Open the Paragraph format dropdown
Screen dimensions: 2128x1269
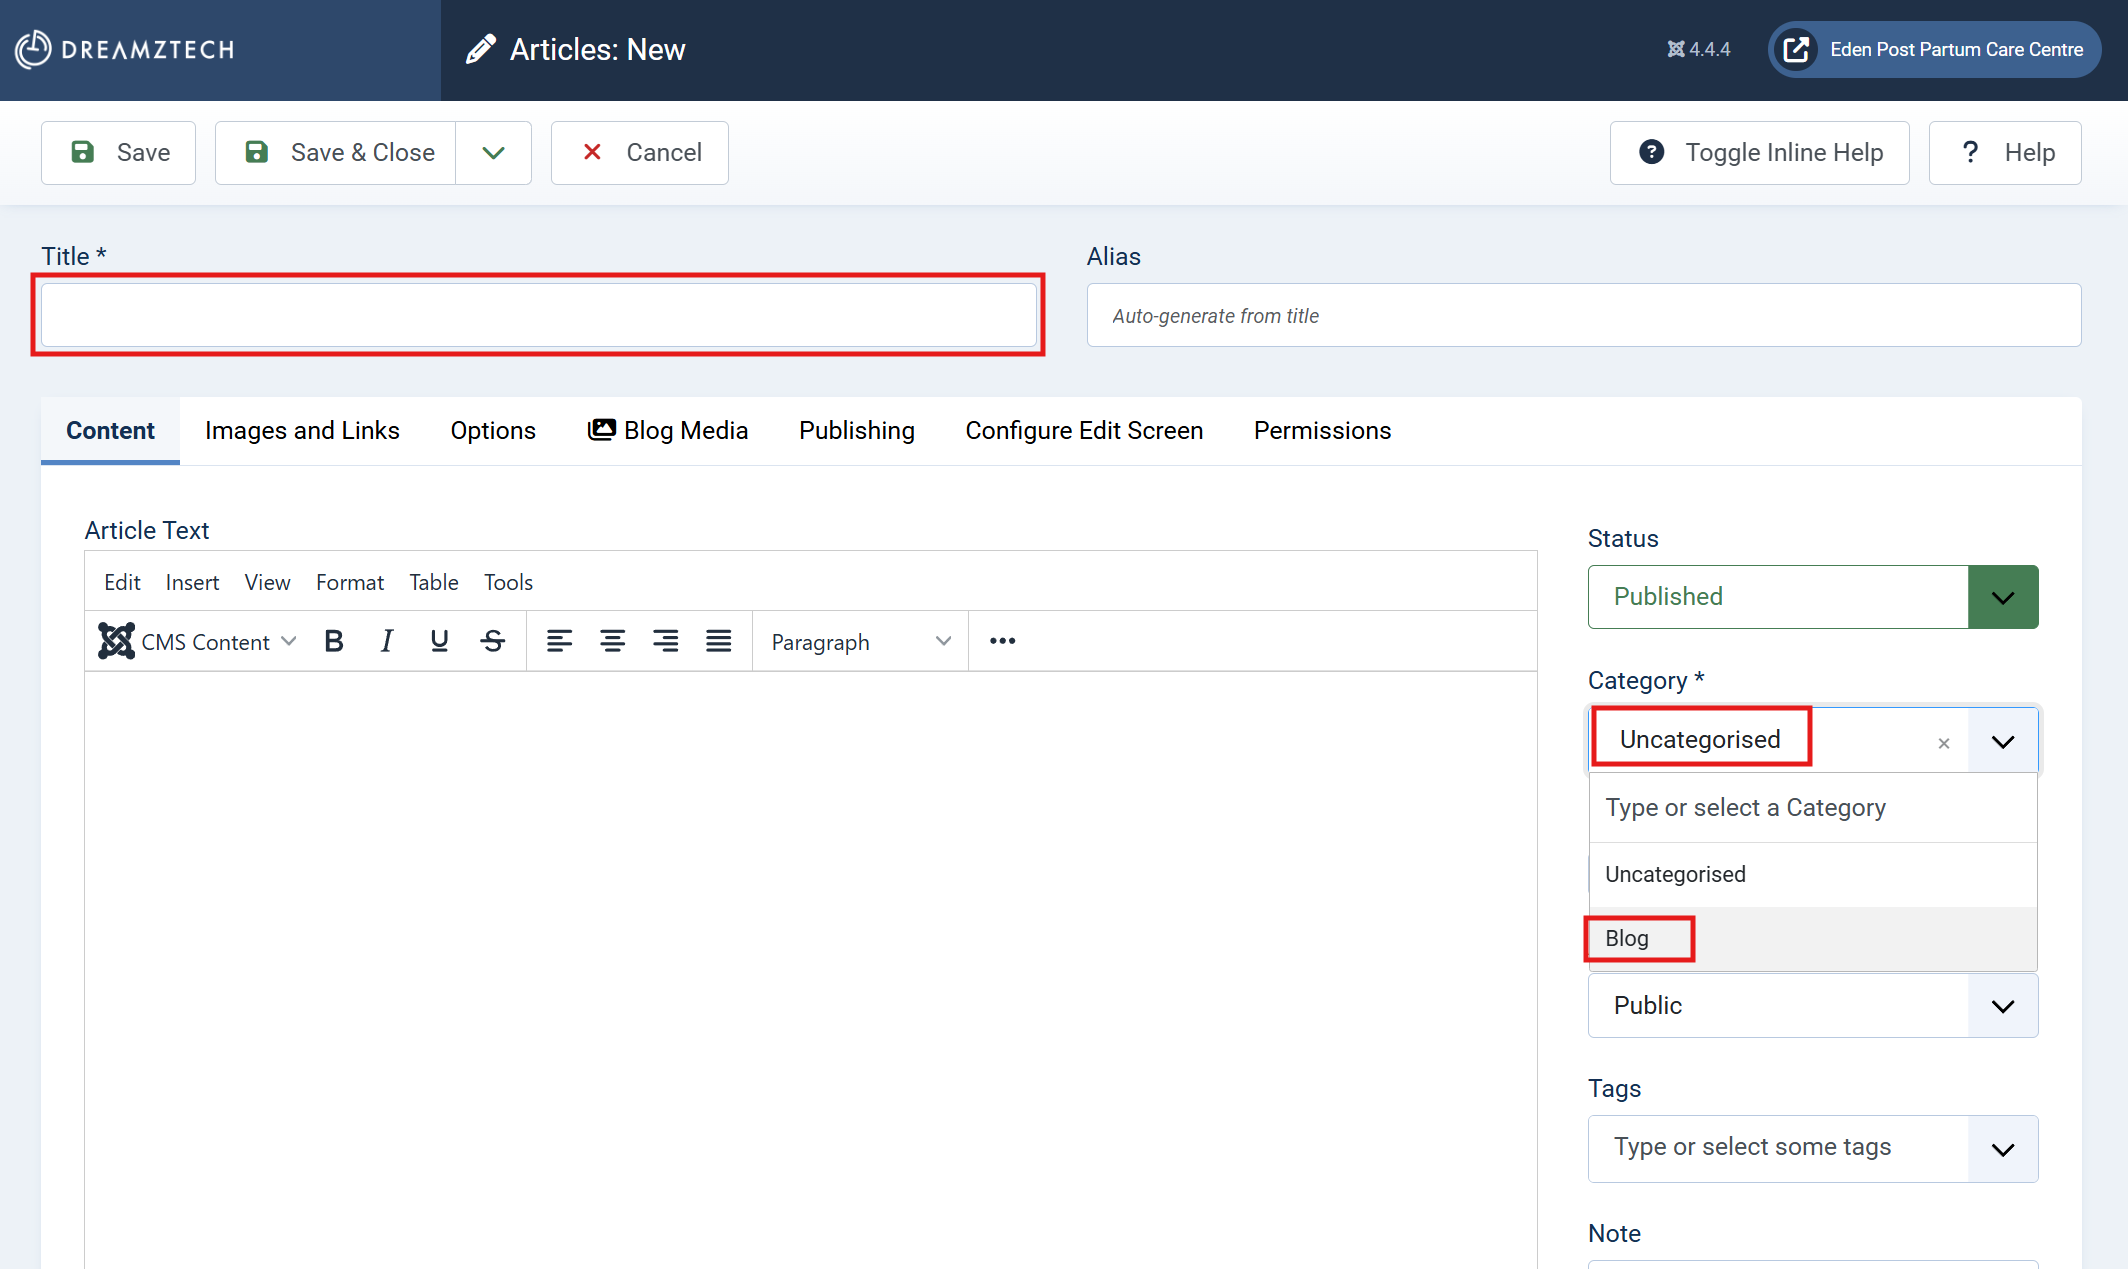click(x=860, y=642)
